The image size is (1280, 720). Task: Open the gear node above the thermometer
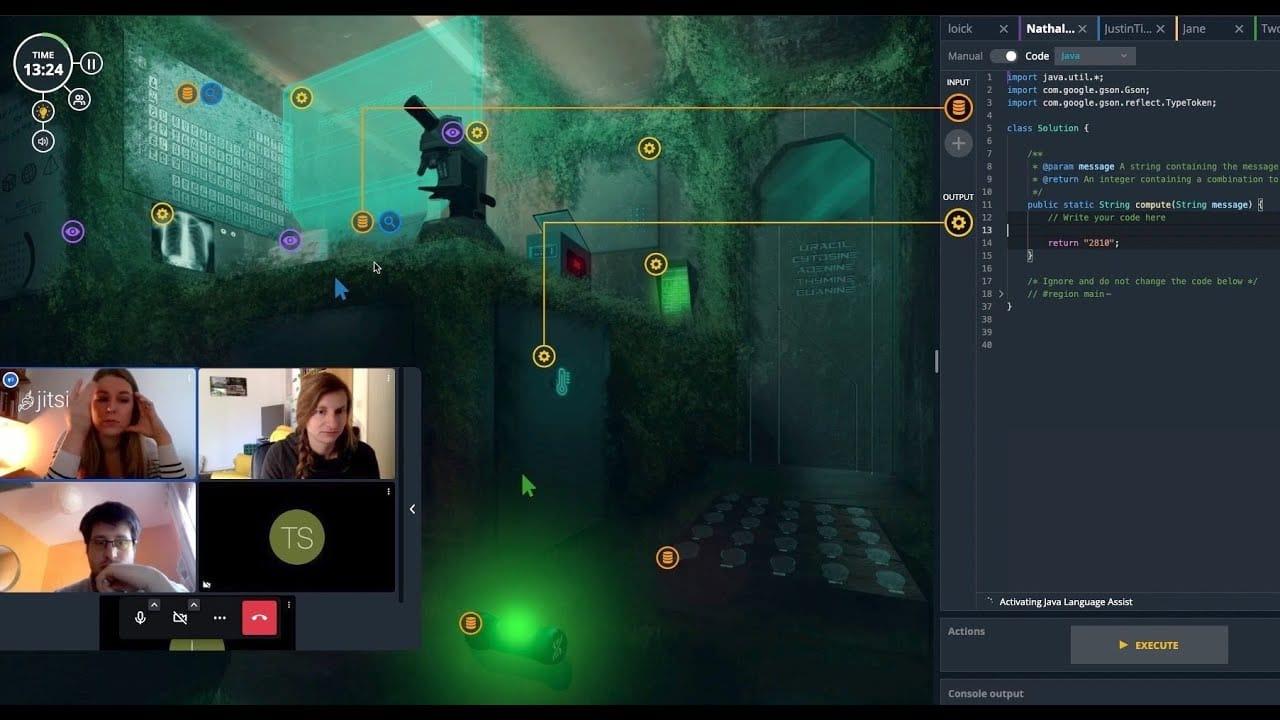[x=544, y=356]
